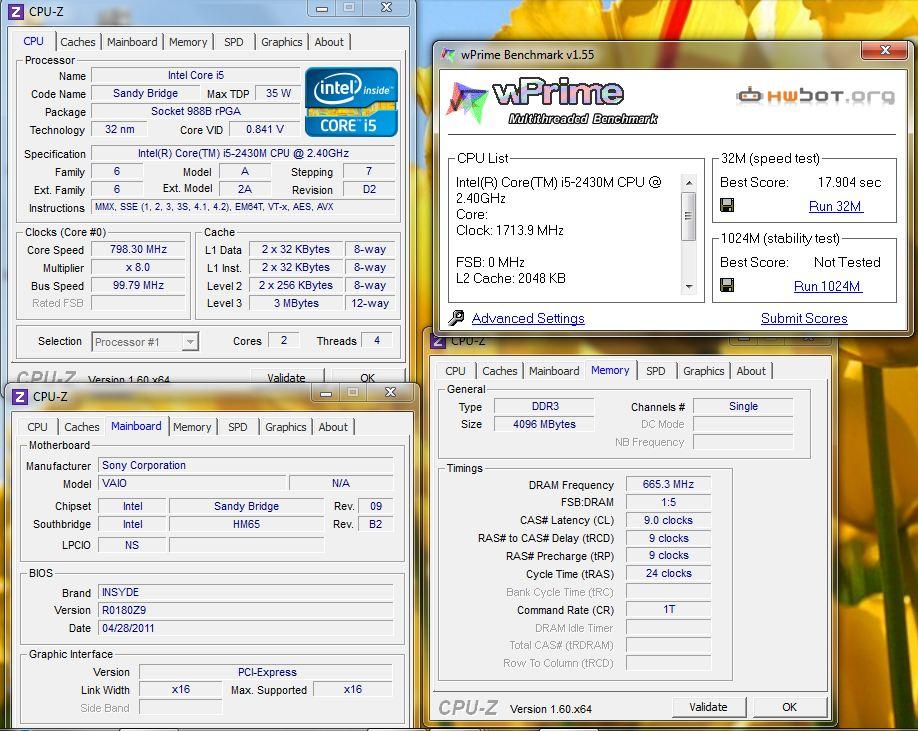Click the Cycle Time 24 clocks value
Image resolution: width=918 pixels, height=731 pixels.
coord(668,574)
